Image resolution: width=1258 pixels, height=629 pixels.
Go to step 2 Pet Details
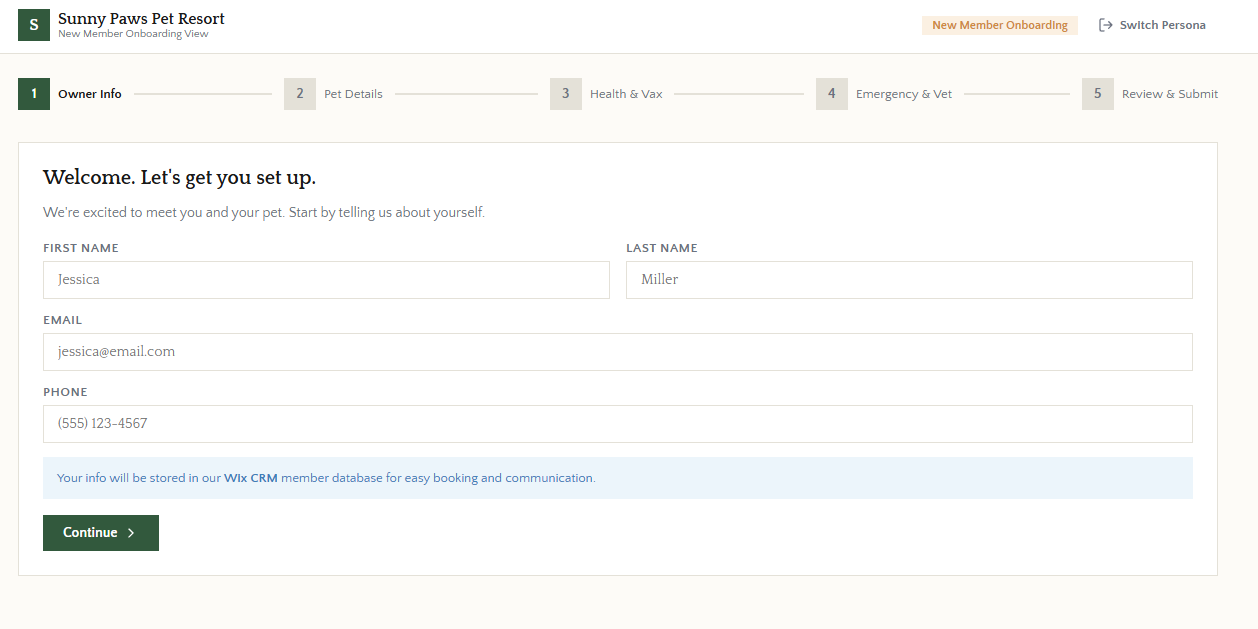(334, 94)
